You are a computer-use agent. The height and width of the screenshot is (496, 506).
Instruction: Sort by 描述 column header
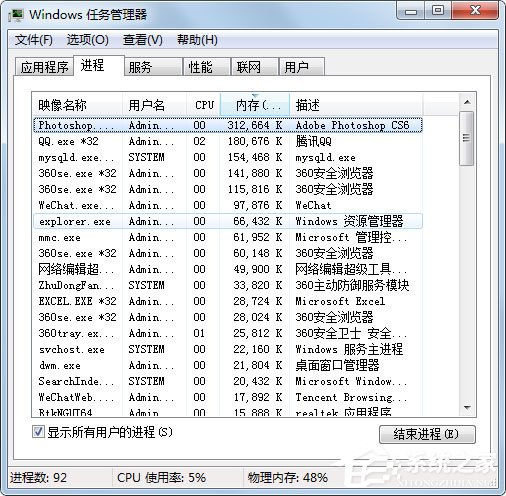coord(356,105)
